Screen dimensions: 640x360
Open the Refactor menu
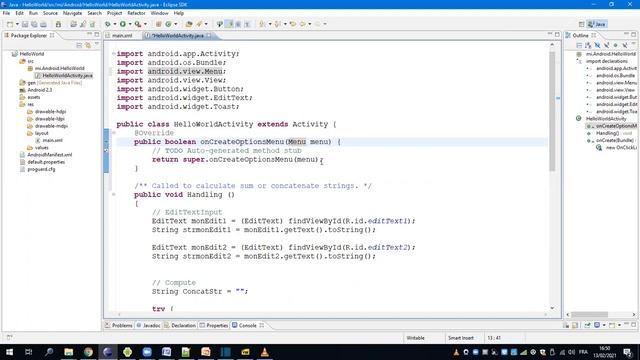coord(136,13)
